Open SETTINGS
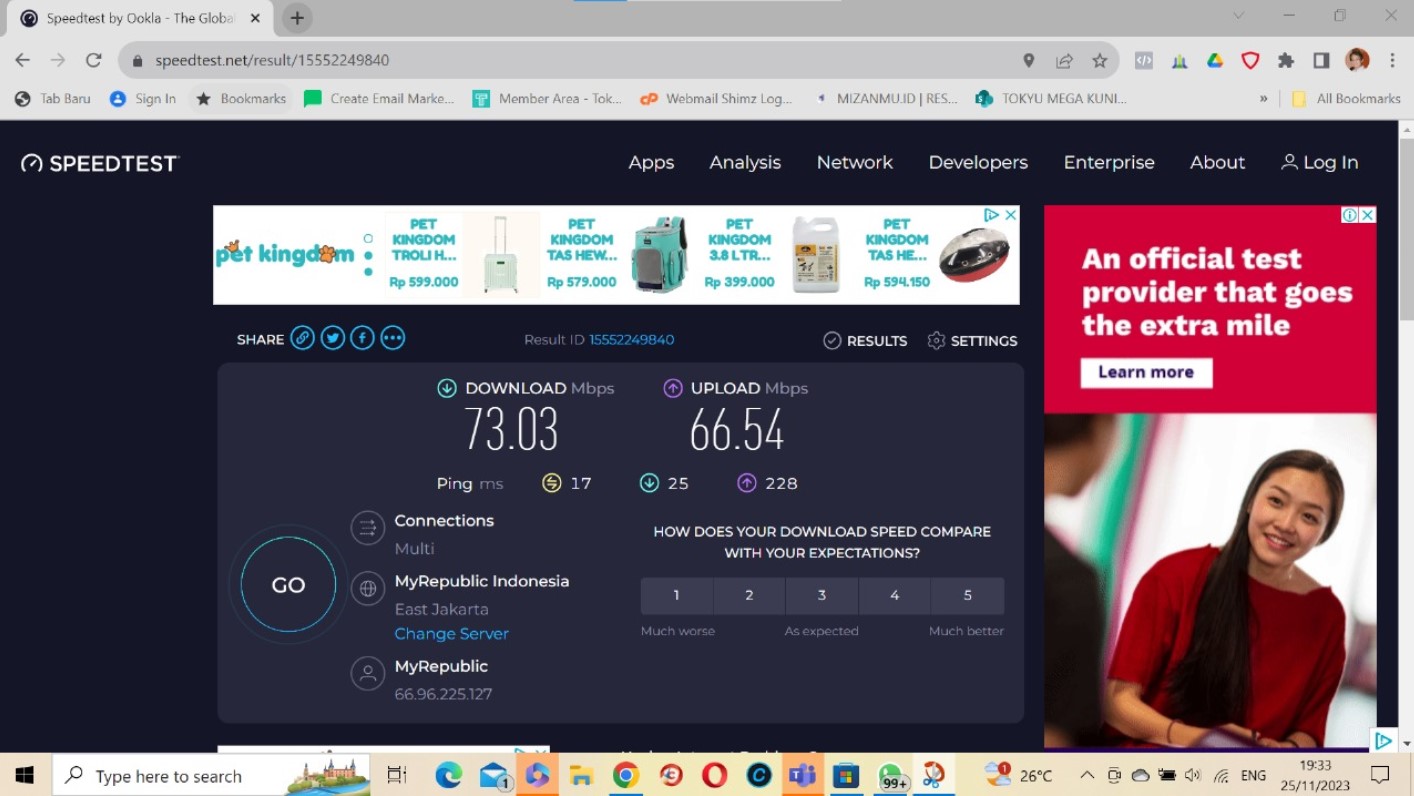 (972, 340)
